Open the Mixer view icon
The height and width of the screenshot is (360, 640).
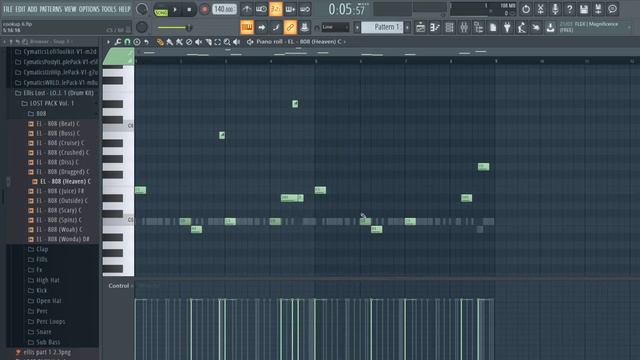click(x=464, y=27)
